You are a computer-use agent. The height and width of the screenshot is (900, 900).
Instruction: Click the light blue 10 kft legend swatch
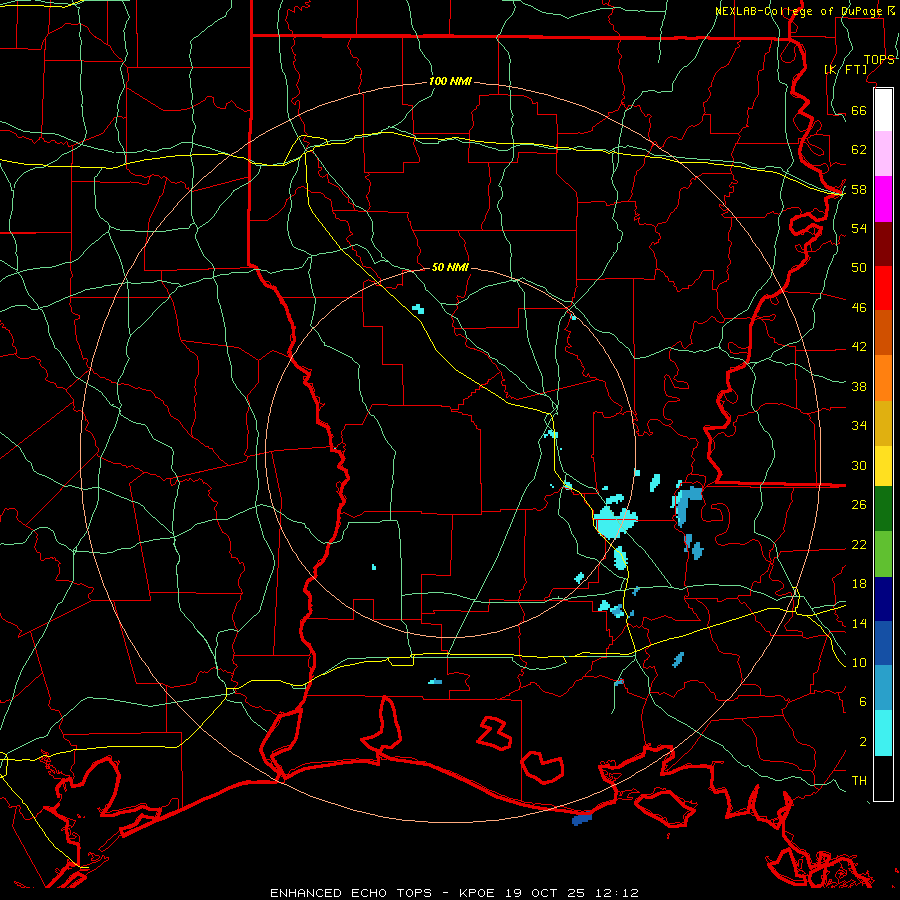pyautogui.click(x=883, y=688)
